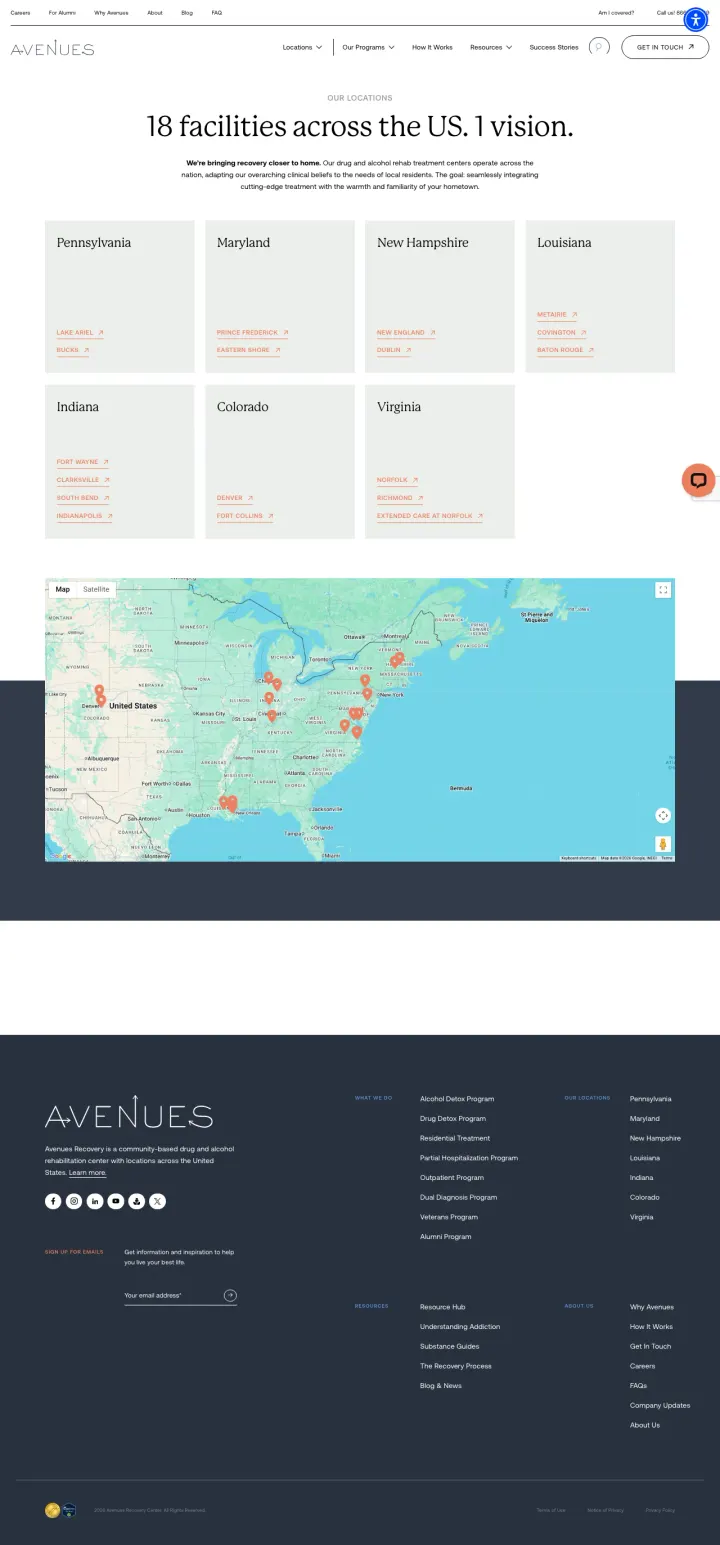
Task: Open How It Works page
Action: (x=432, y=47)
